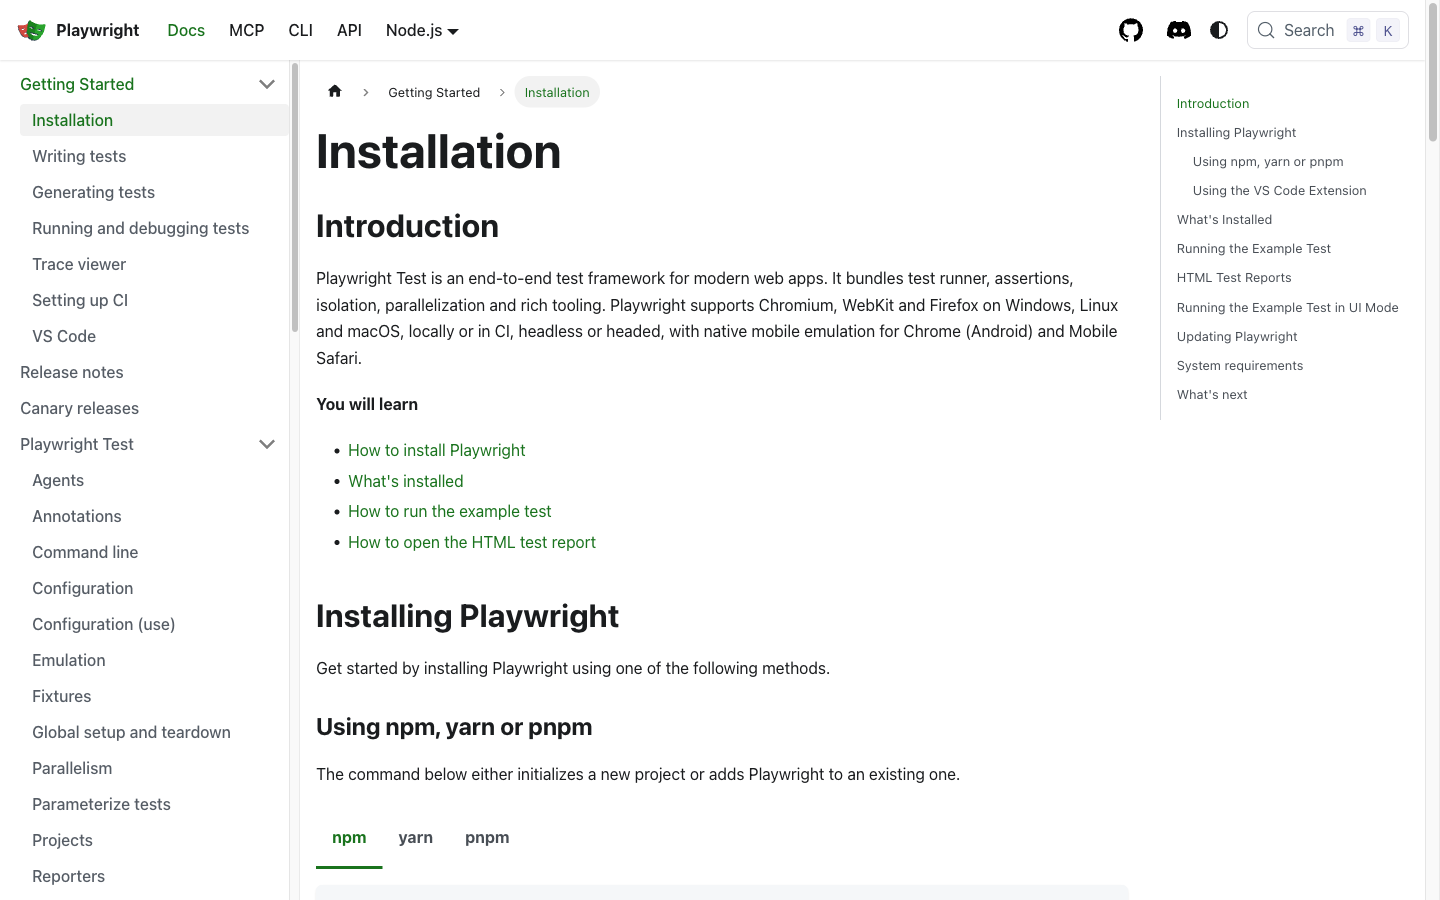The height and width of the screenshot is (900, 1440).
Task: Open the Node.js language dropdown
Action: pyautogui.click(x=422, y=30)
